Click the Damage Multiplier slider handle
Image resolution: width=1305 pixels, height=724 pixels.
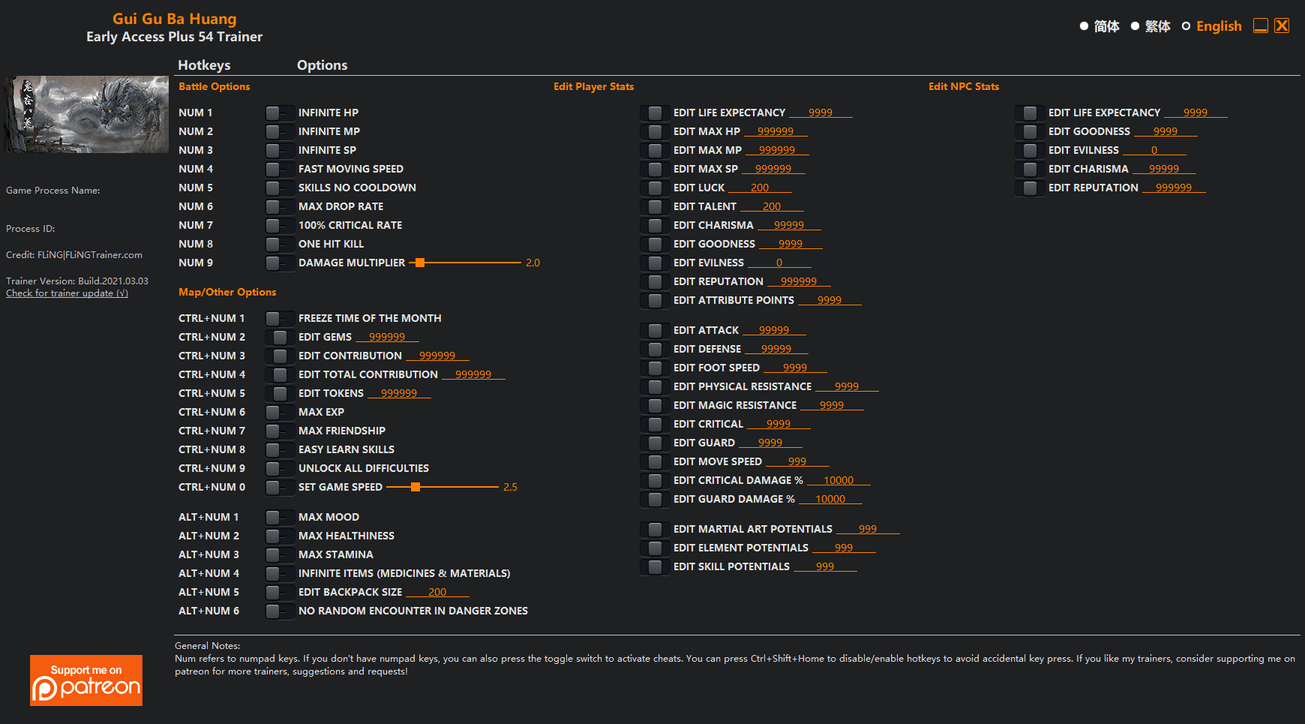[x=420, y=263]
